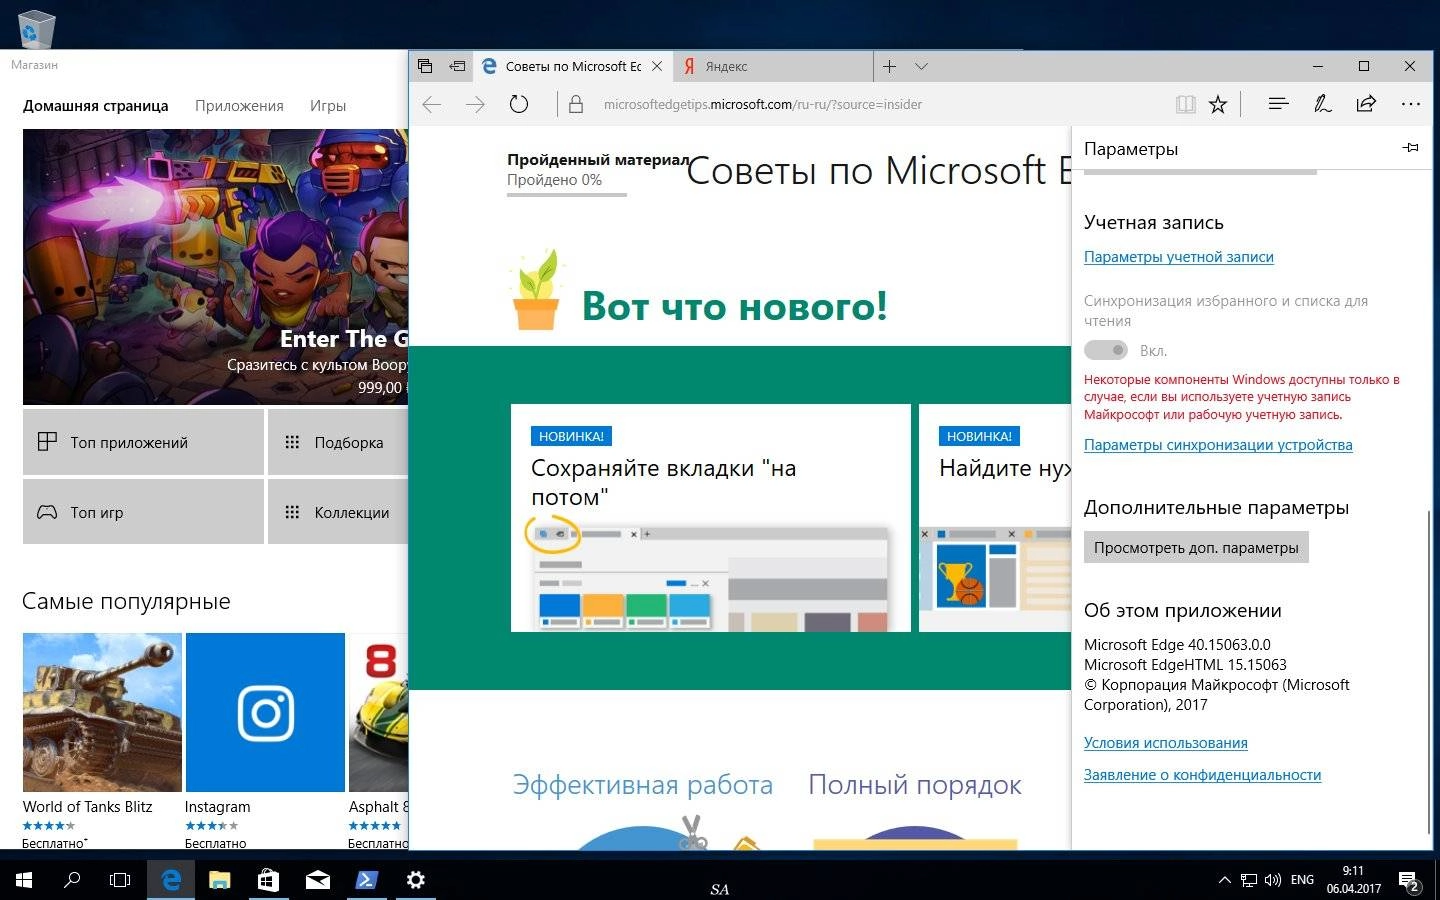The image size is (1440, 900).
Task: Refresh the current page
Action: pyautogui.click(x=519, y=104)
